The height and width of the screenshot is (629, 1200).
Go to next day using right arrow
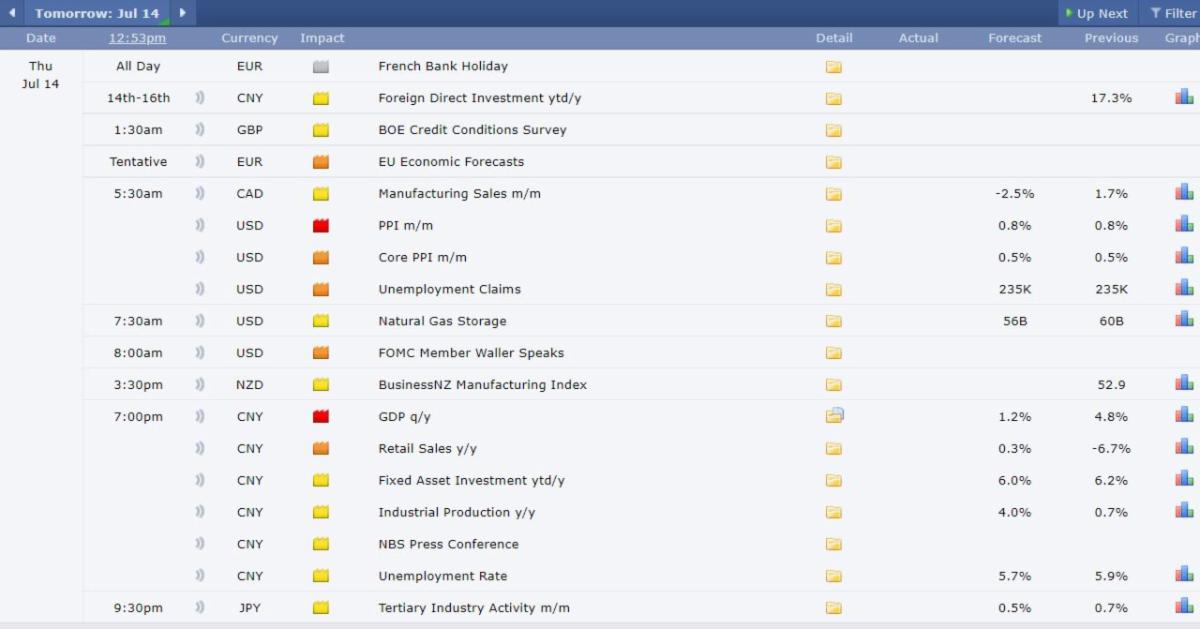(x=182, y=13)
